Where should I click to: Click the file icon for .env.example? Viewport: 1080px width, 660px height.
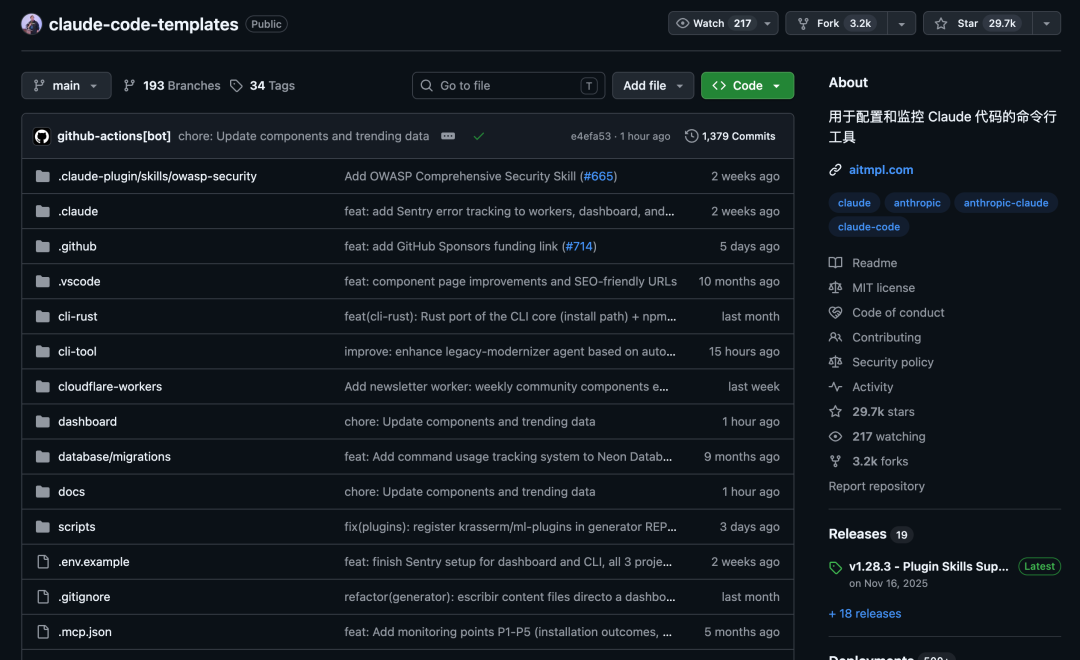click(43, 562)
